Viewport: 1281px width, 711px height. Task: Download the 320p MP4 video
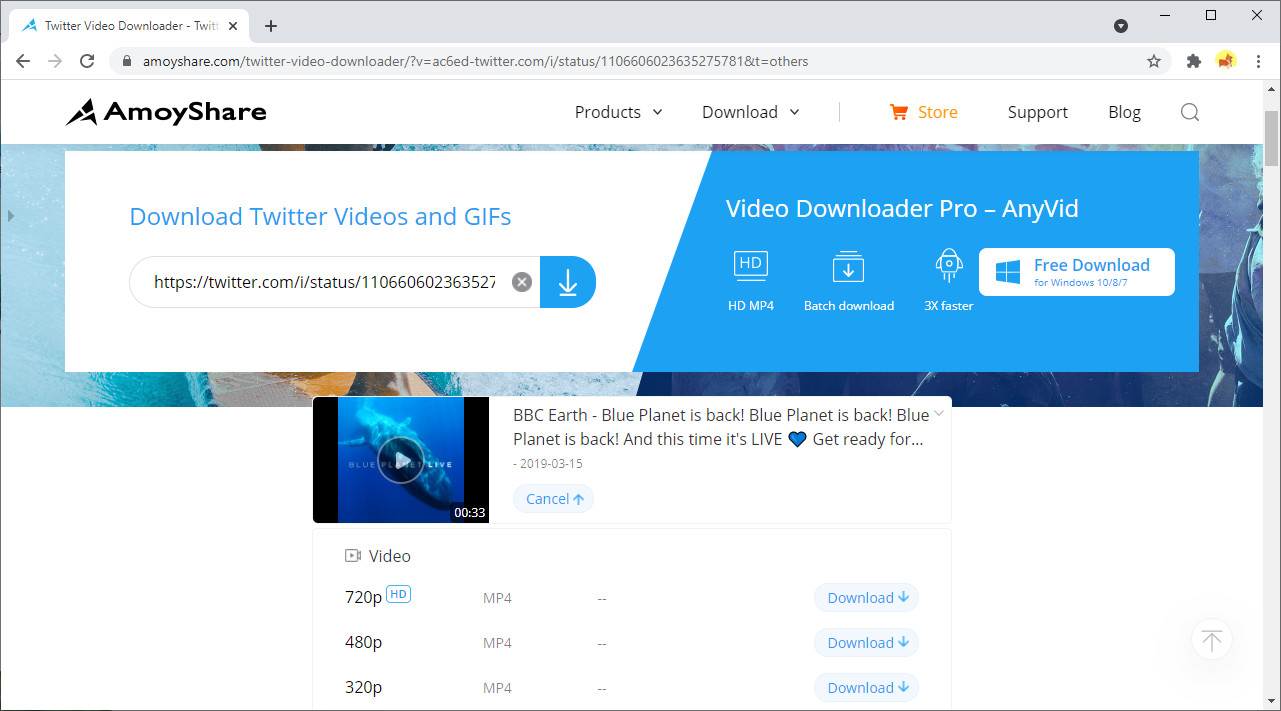pyautogui.click(x=867, y=688)
